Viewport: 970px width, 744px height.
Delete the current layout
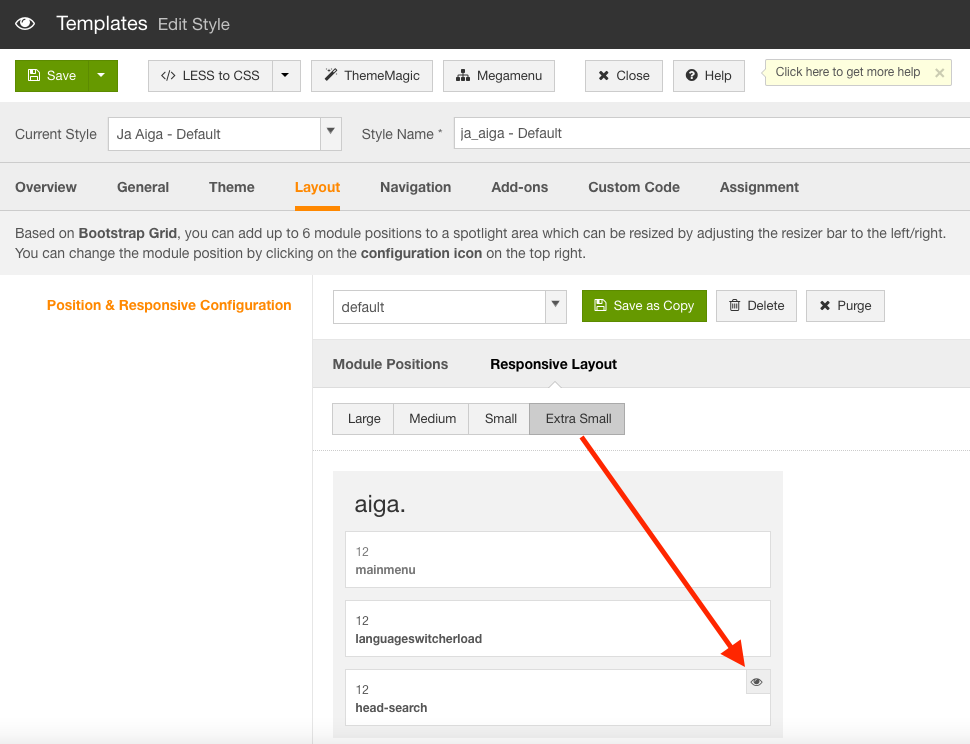coord(757,306)
